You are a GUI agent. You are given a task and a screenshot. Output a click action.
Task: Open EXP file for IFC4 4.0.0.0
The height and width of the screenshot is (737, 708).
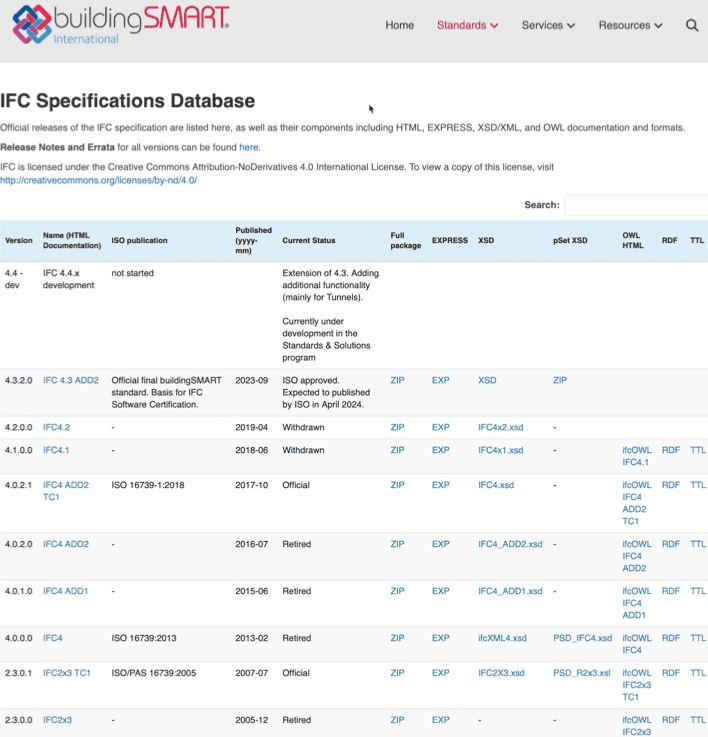441,638
